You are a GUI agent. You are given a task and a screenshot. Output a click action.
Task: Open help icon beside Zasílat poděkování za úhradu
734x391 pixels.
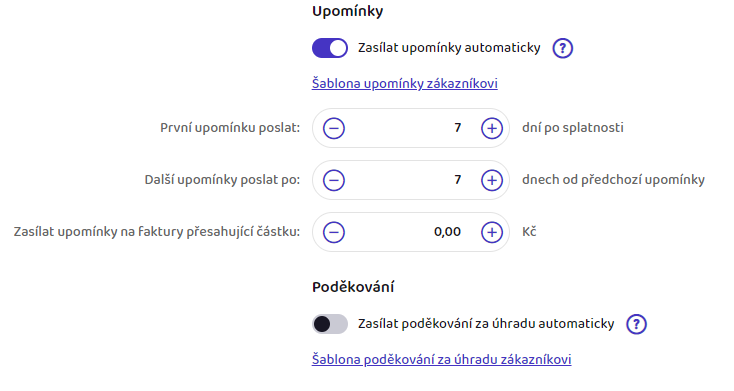click(636, 324)
